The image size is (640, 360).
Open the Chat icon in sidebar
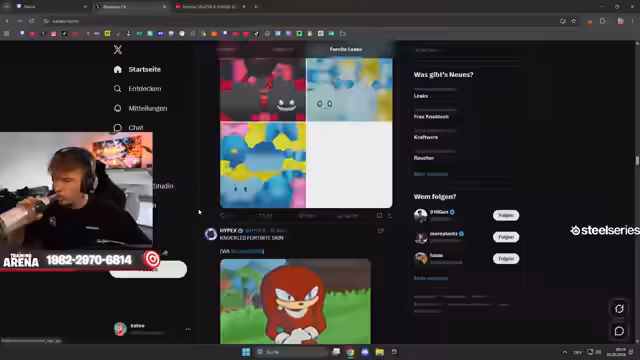point(118,127)
